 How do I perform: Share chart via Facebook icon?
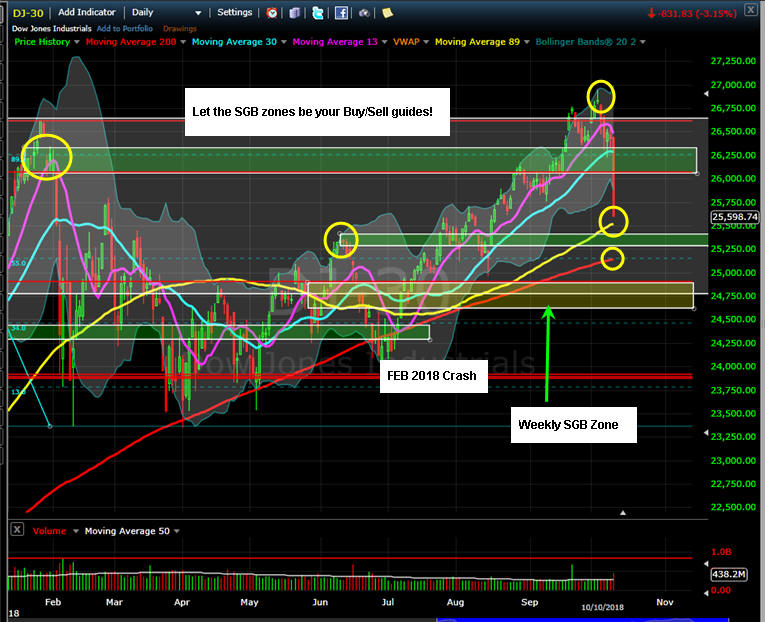pos(341,13)
